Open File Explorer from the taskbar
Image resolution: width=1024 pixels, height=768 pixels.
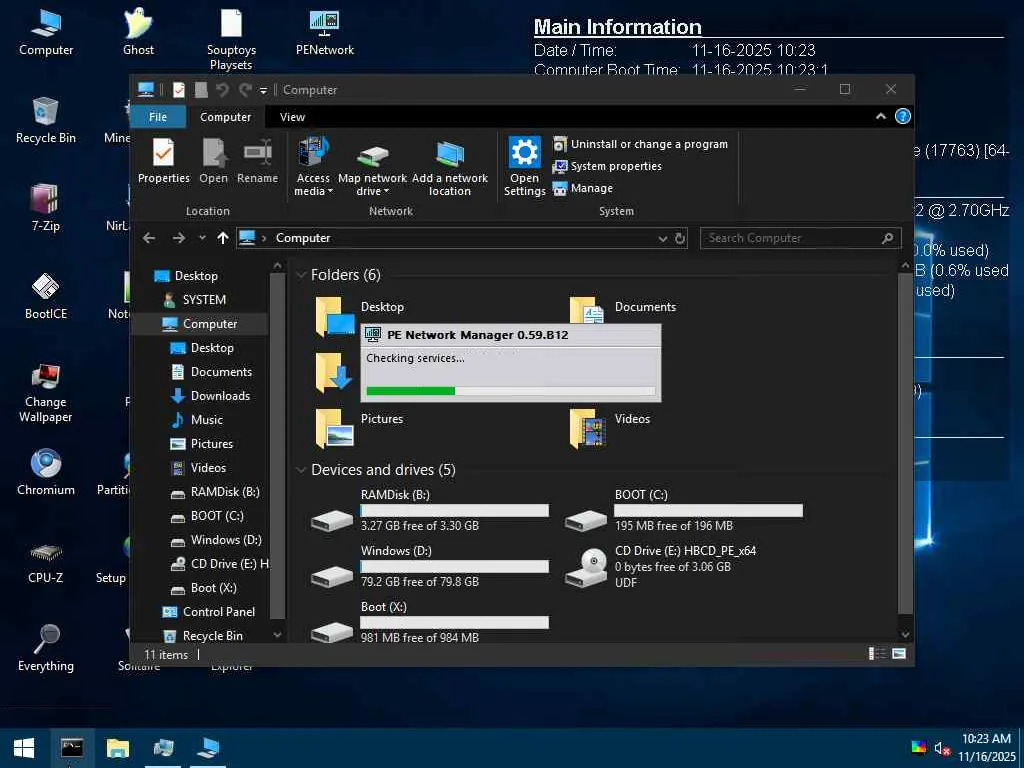(x=118, y=748)
